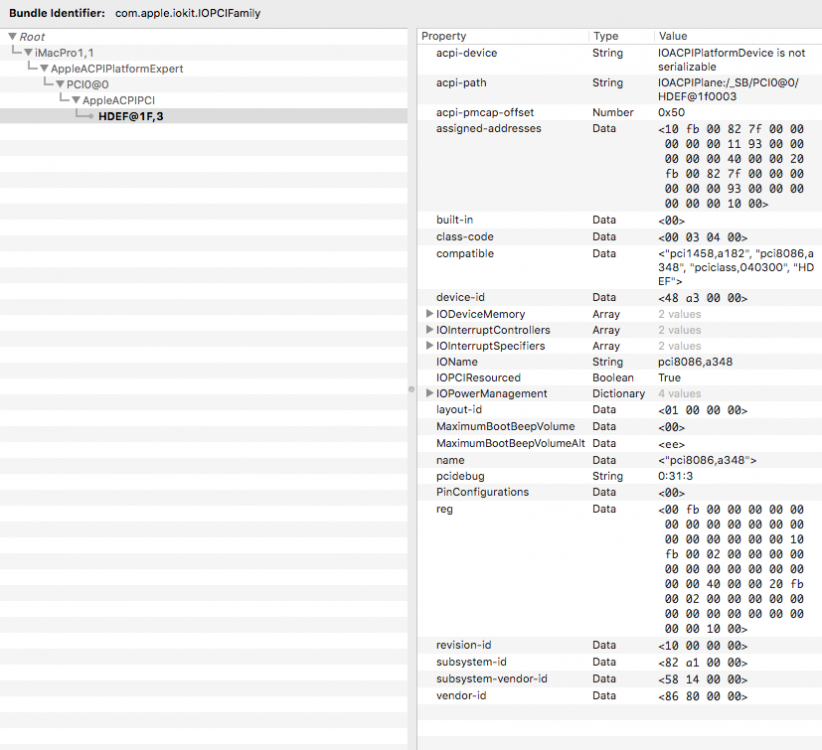Expand the IOInterruptSpecifiers array
This screenshot has width=822, height=750.
pos(429,345)
